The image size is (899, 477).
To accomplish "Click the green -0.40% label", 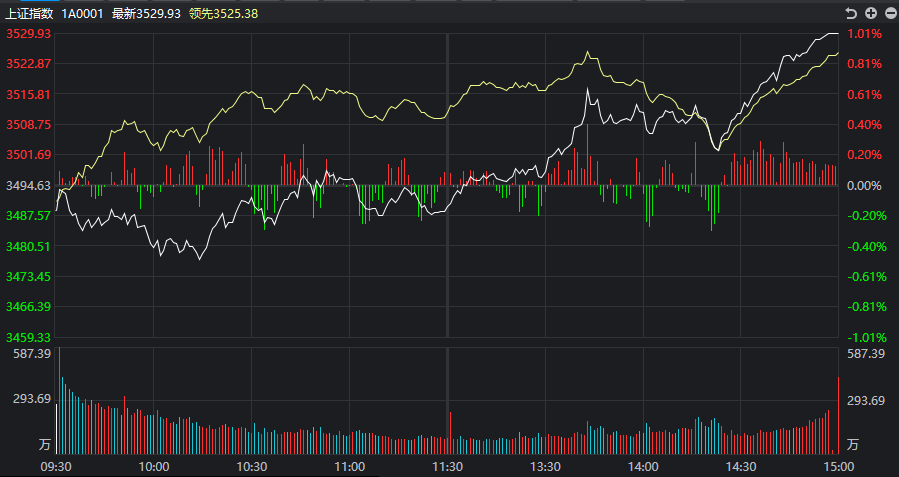I will click(x=867, y=246).
